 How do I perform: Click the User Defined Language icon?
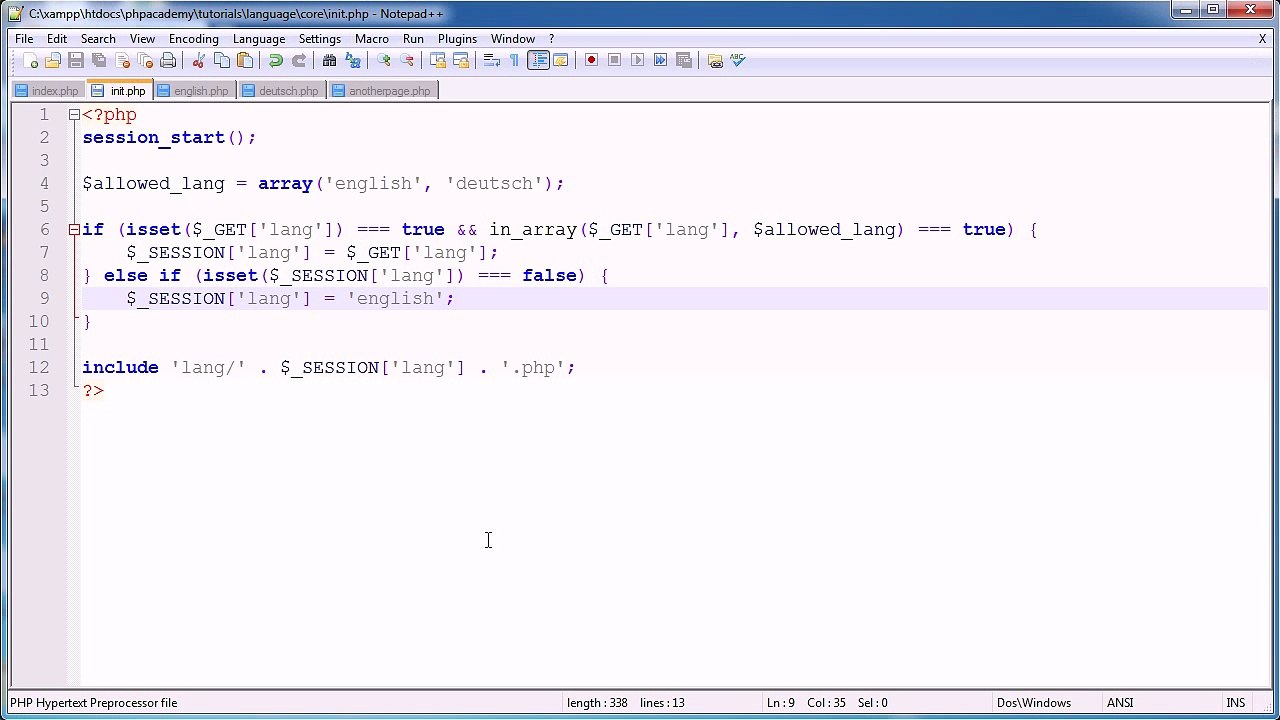click(x=560, y=61)
